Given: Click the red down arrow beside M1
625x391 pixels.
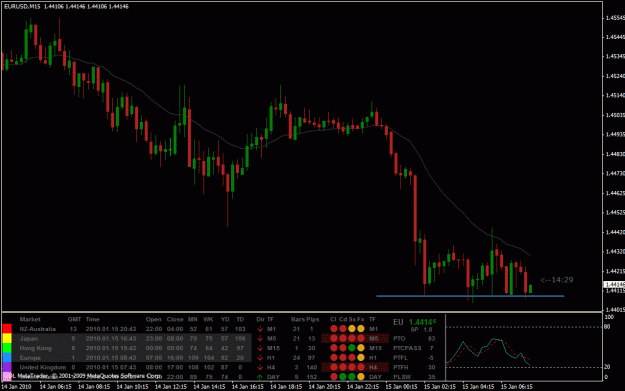Looking at the screenshot, I should [x=260, y=329].
